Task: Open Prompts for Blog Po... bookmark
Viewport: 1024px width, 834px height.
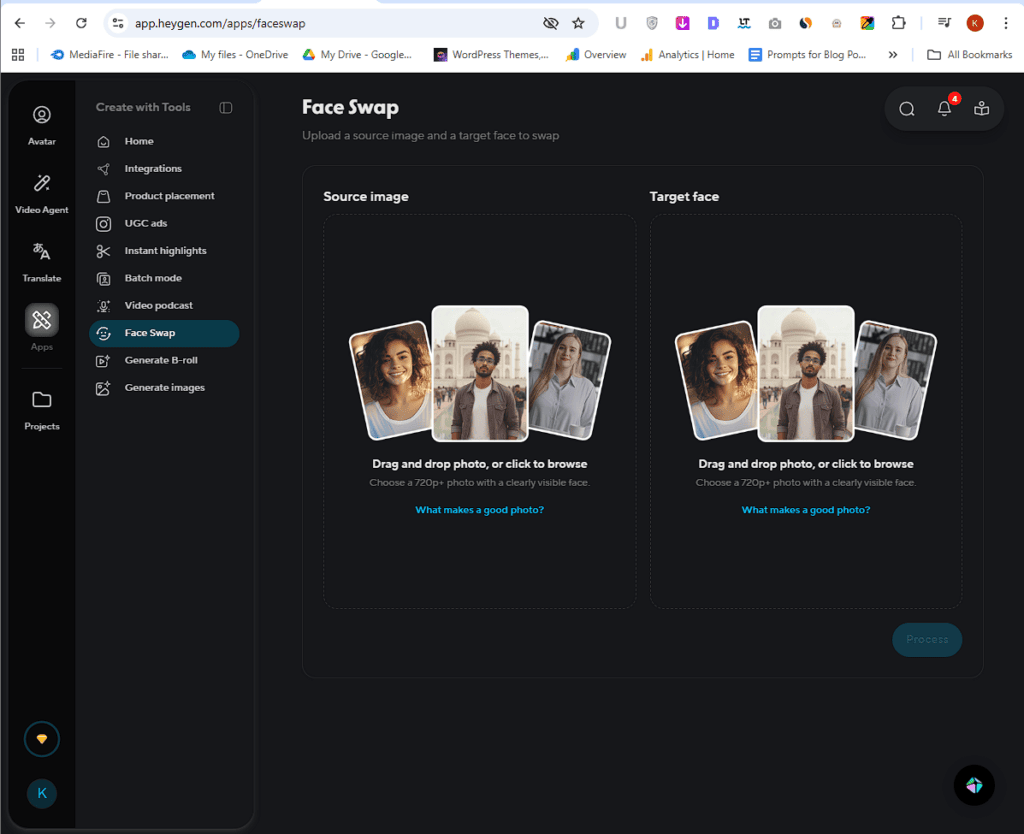Action: (808, 55)
